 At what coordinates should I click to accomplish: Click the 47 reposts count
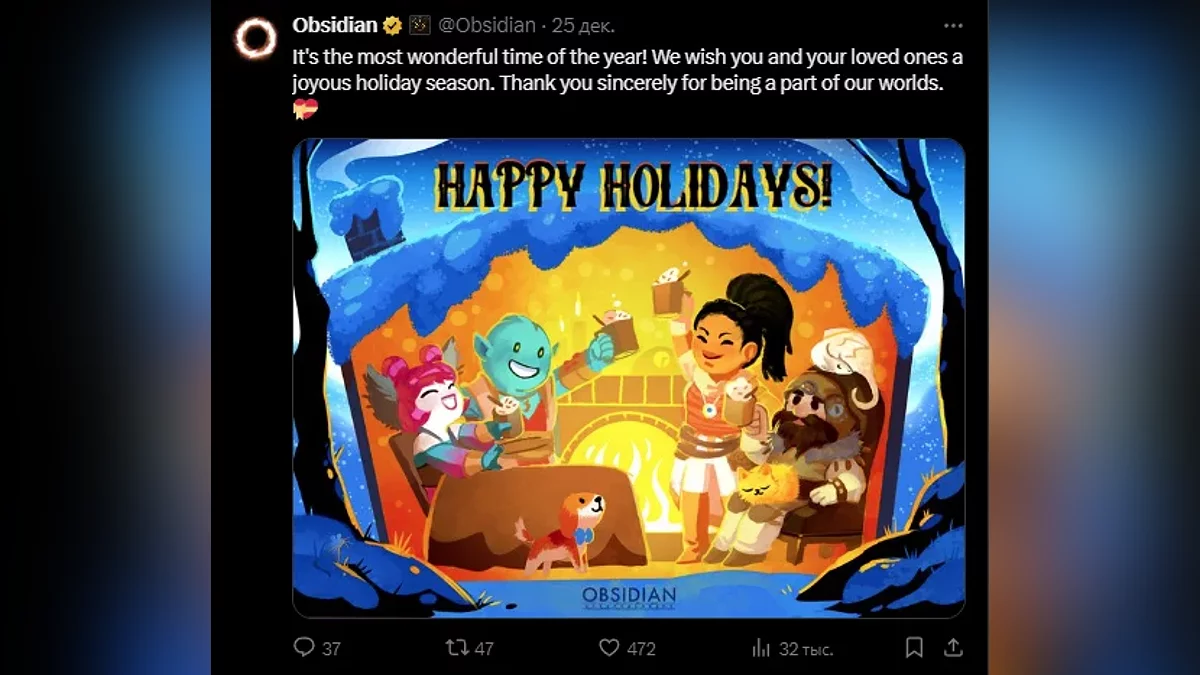click(x=484, y=648)
